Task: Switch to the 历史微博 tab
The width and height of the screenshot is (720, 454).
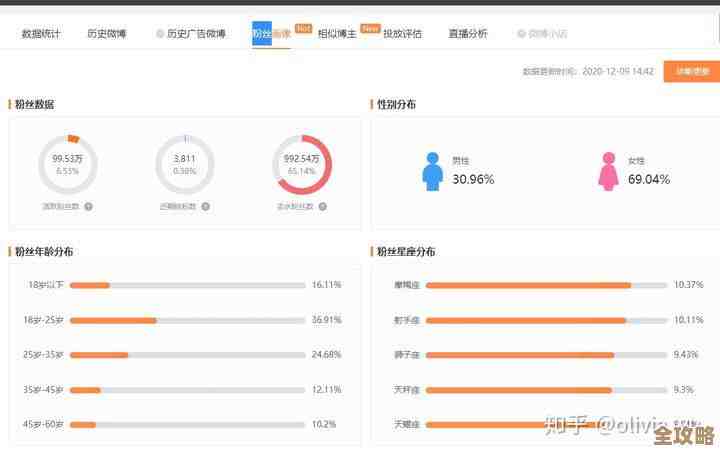Action: [107, 34]
